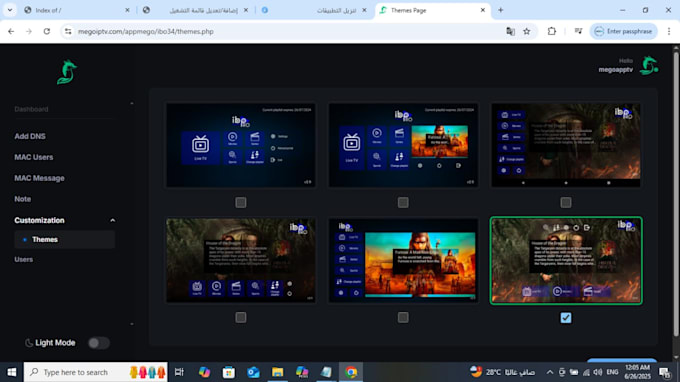Select the Themes Page tab
Viewport: 680px width, 382px height.
pos(432,10)
